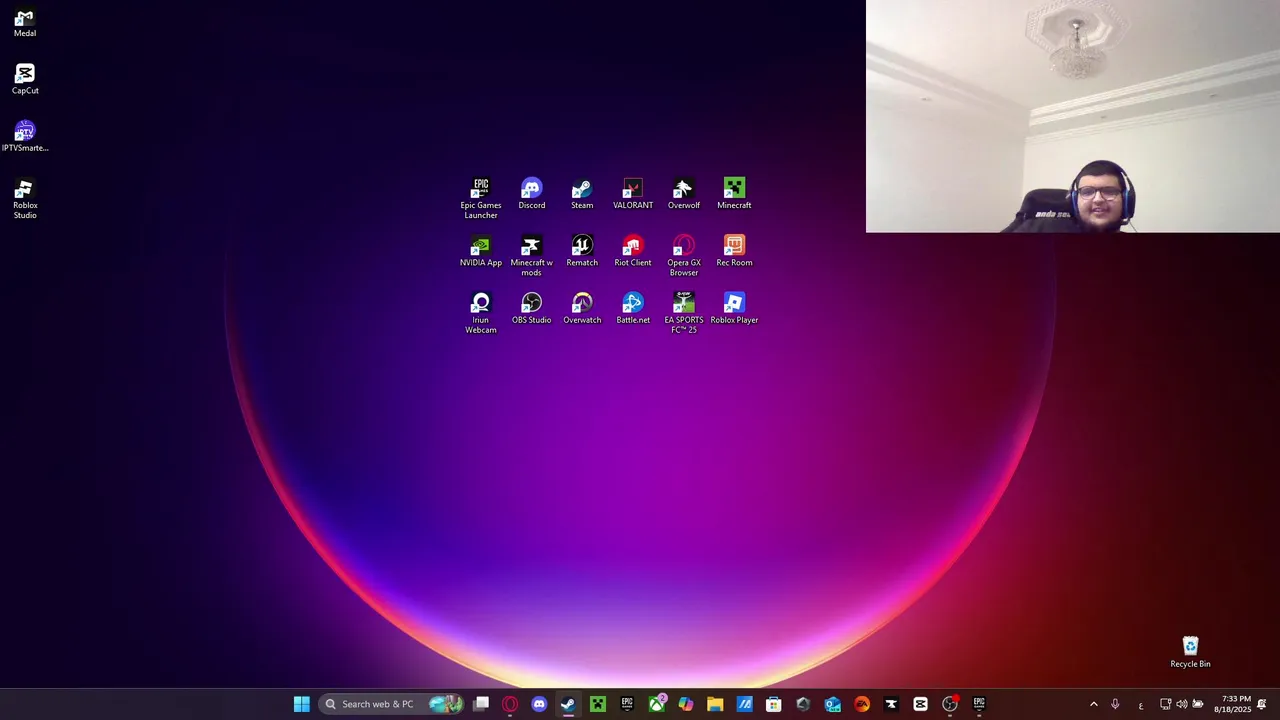Open the EA app taskbar icon

pyautogui.click(x=862, y=704)
